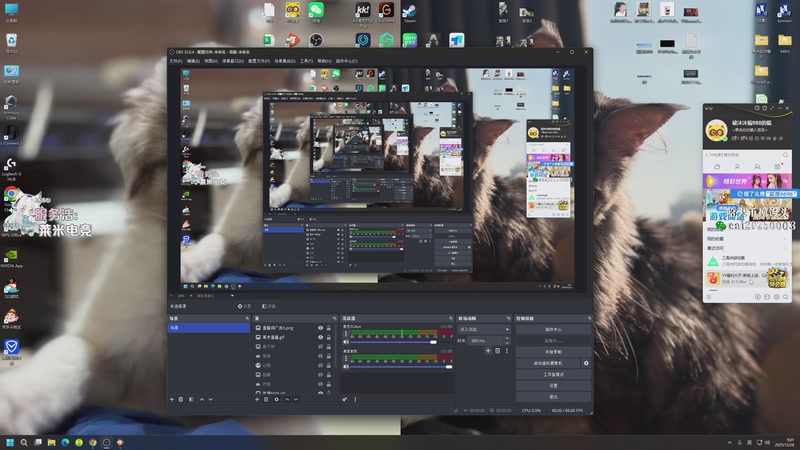The width and height of the screenshot is (800, 450).
Task: Toggle lock on 直播间广告5.png source
Action: point(329,328)
